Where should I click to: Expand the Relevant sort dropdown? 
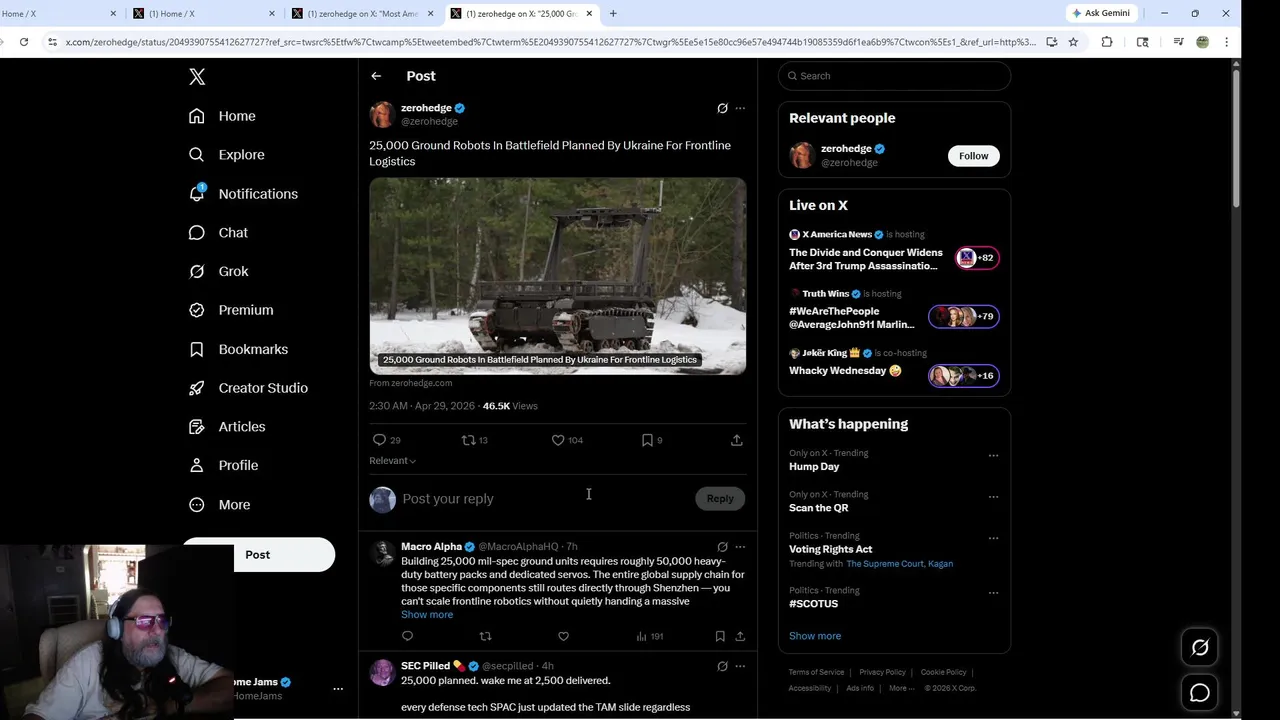coord(392,461)
